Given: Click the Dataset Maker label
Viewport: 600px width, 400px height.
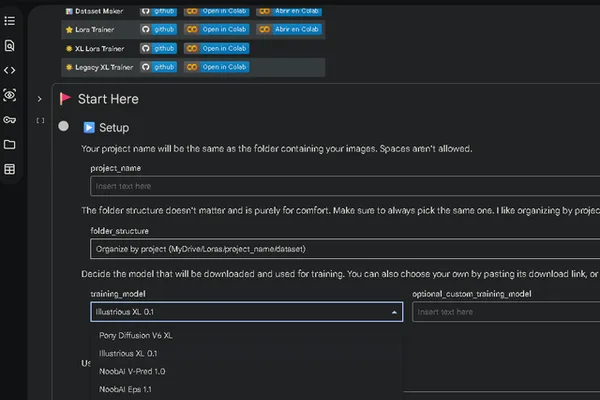Looking at the screenshot, I should [99, 11].
